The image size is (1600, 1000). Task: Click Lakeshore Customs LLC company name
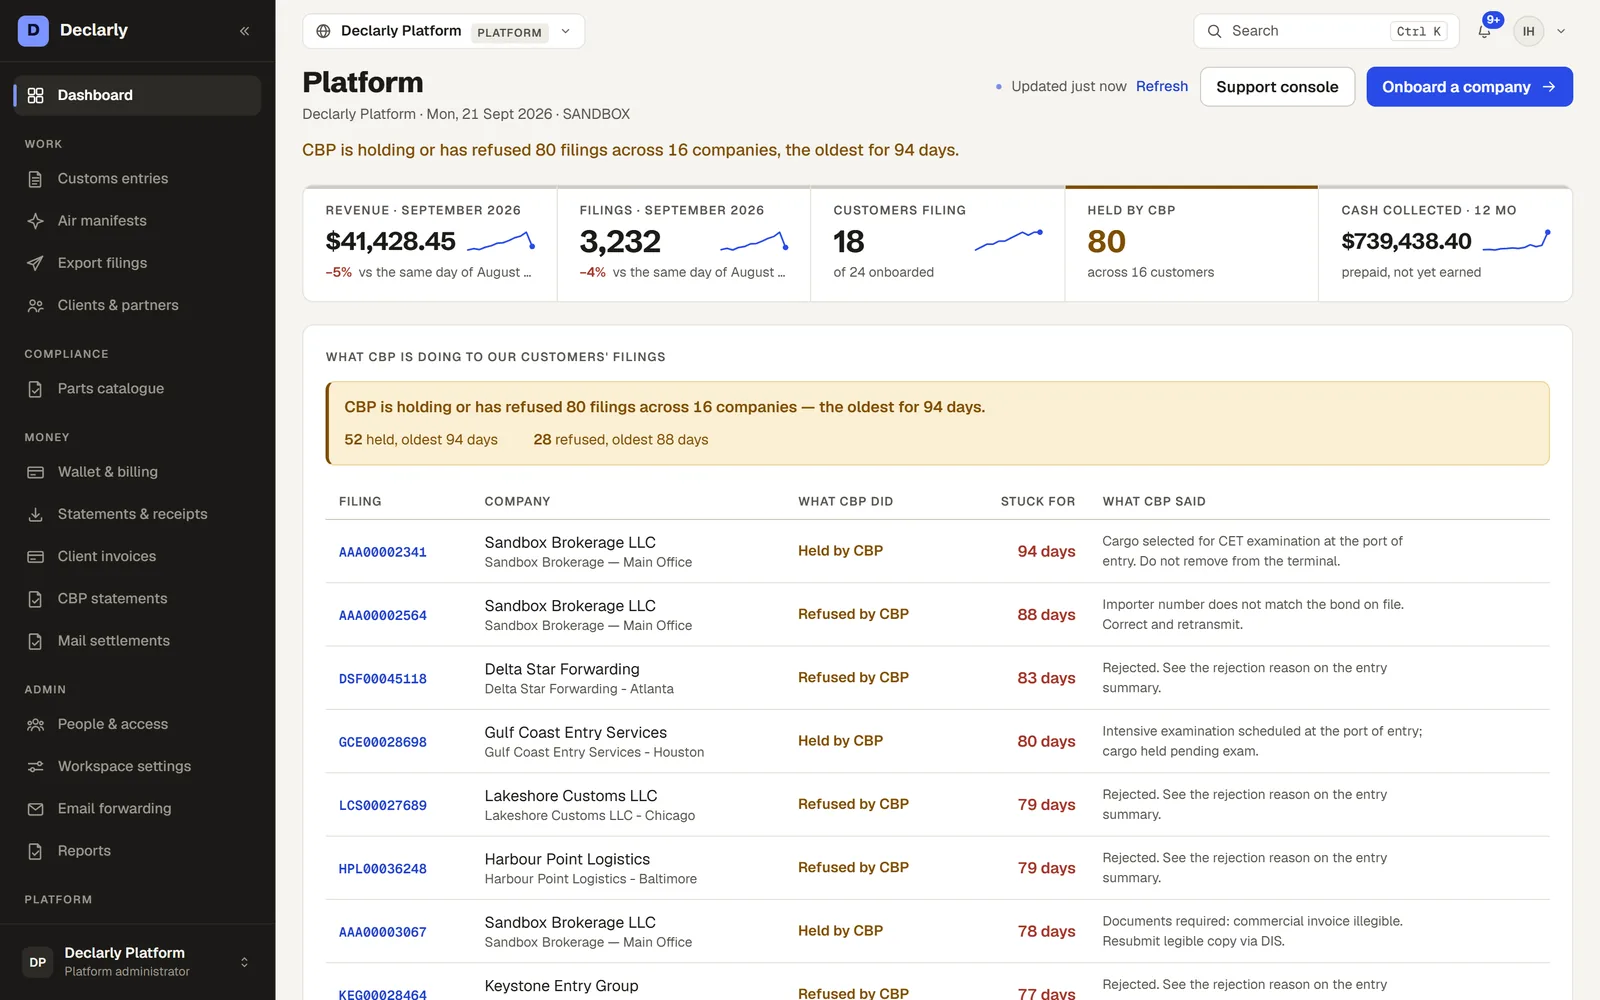point(571,796)
